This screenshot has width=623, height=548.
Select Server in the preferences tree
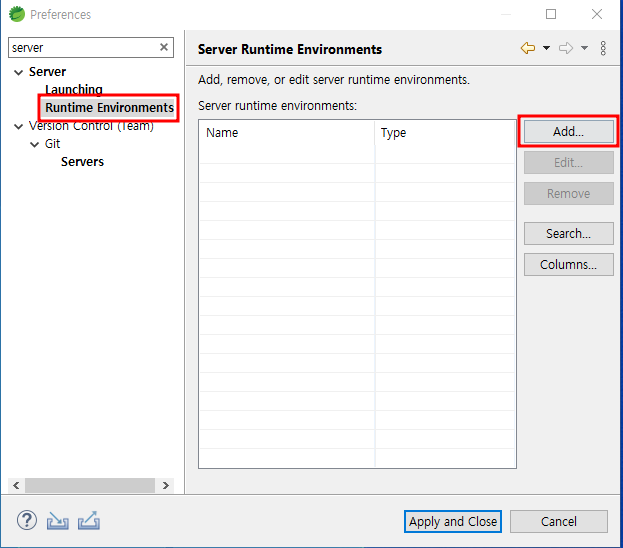click(47, 72)
